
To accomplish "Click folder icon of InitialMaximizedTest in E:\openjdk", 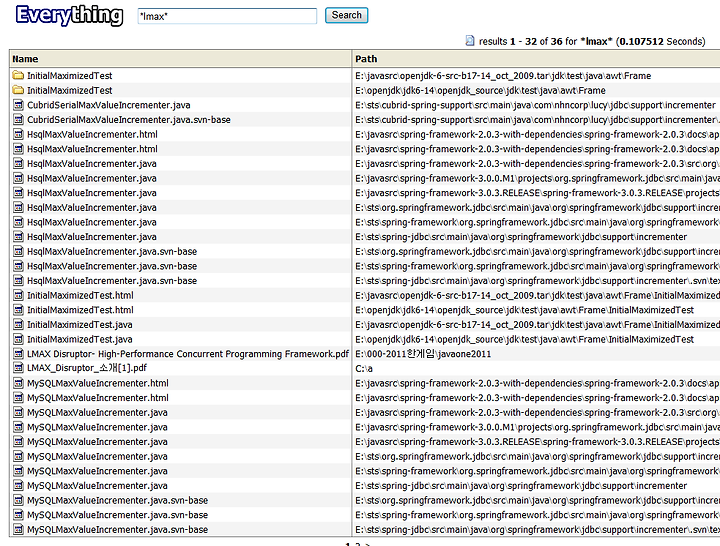I will coord(18,90).
